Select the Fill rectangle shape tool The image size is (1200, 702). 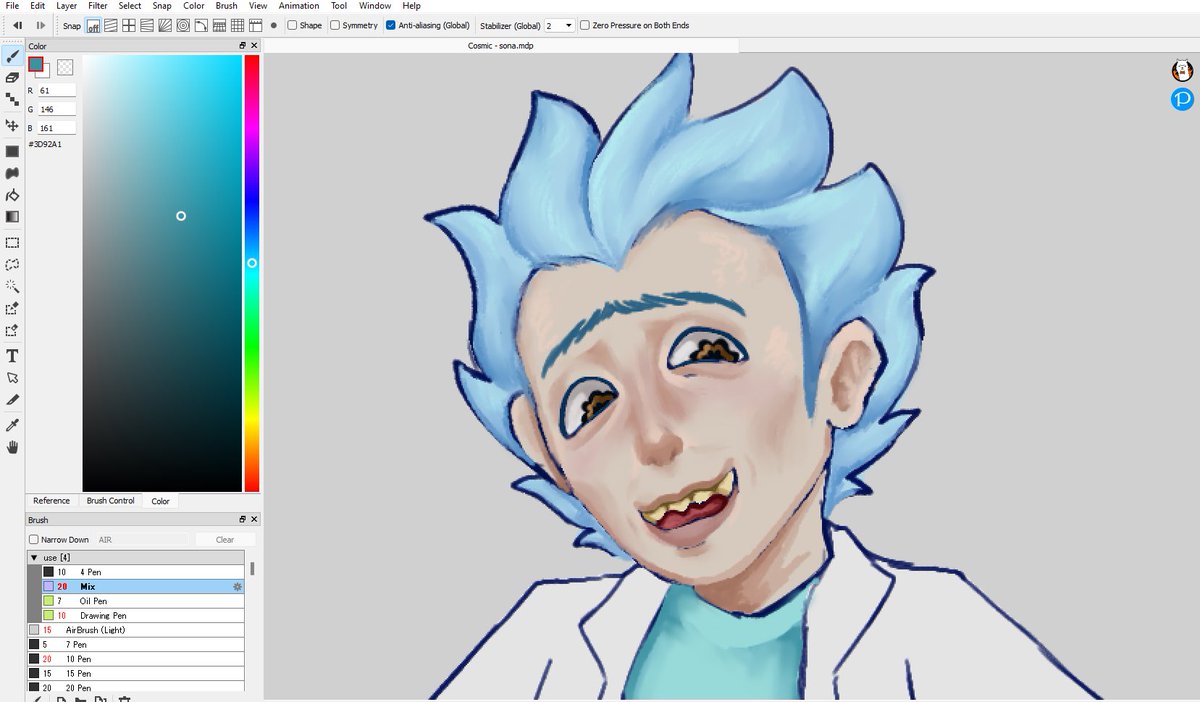[12, 151]
